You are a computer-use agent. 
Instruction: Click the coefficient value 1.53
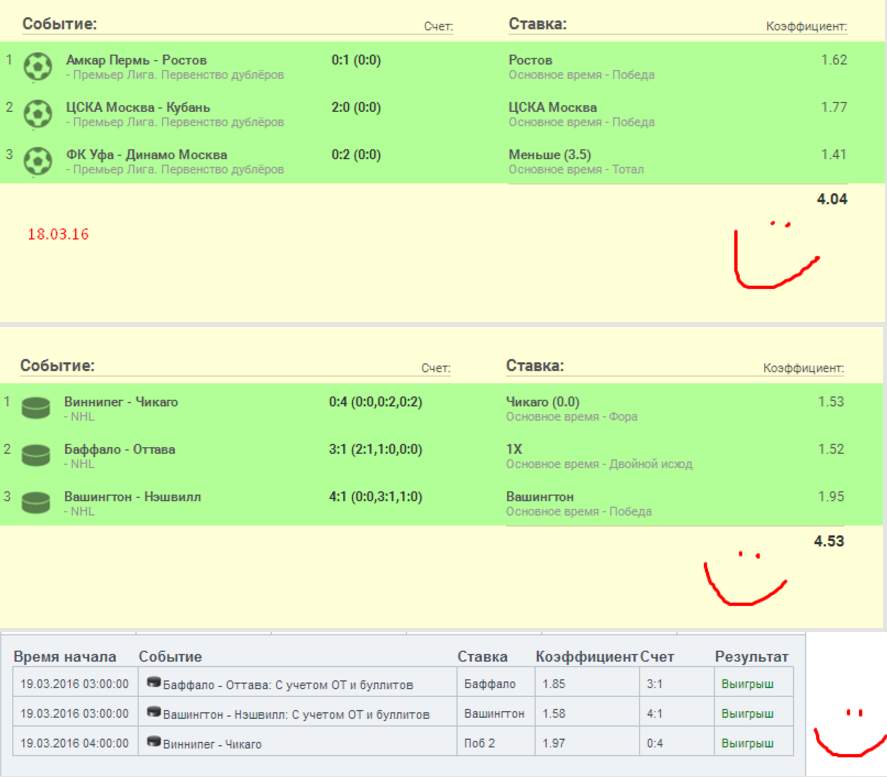pyautogui.click(x=831, y=402)
